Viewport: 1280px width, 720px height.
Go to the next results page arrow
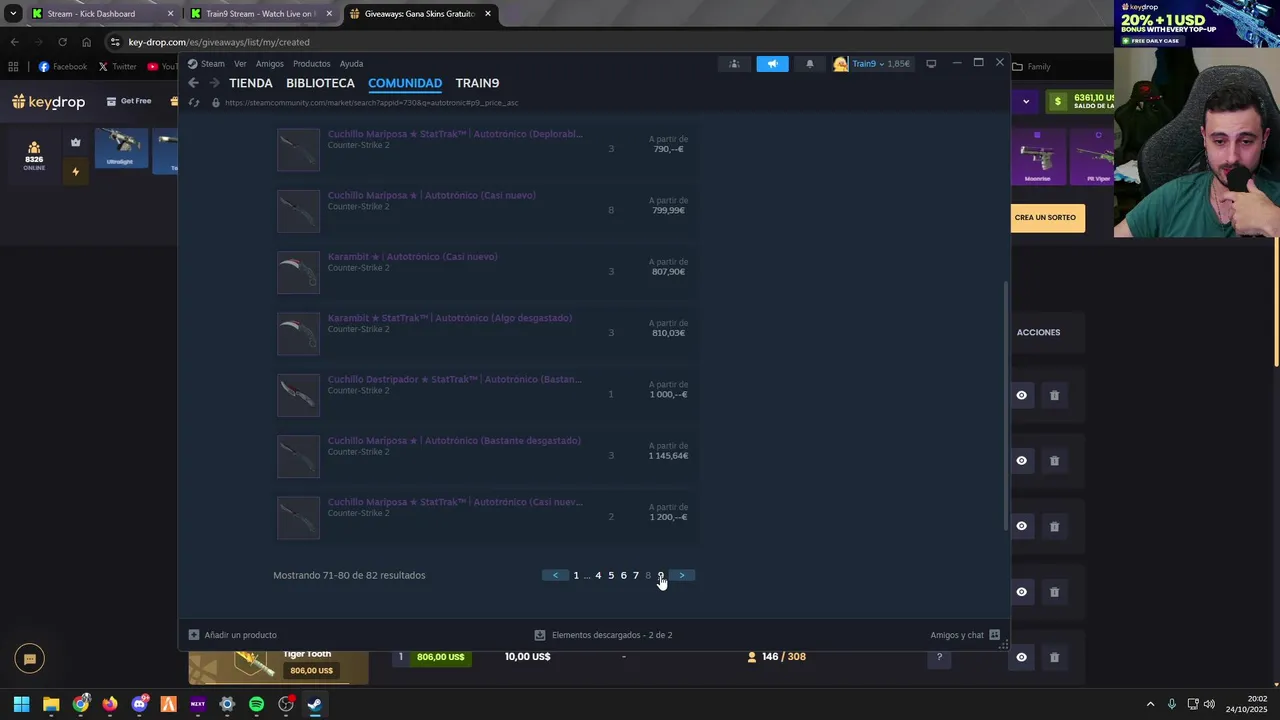click(682, 575)
